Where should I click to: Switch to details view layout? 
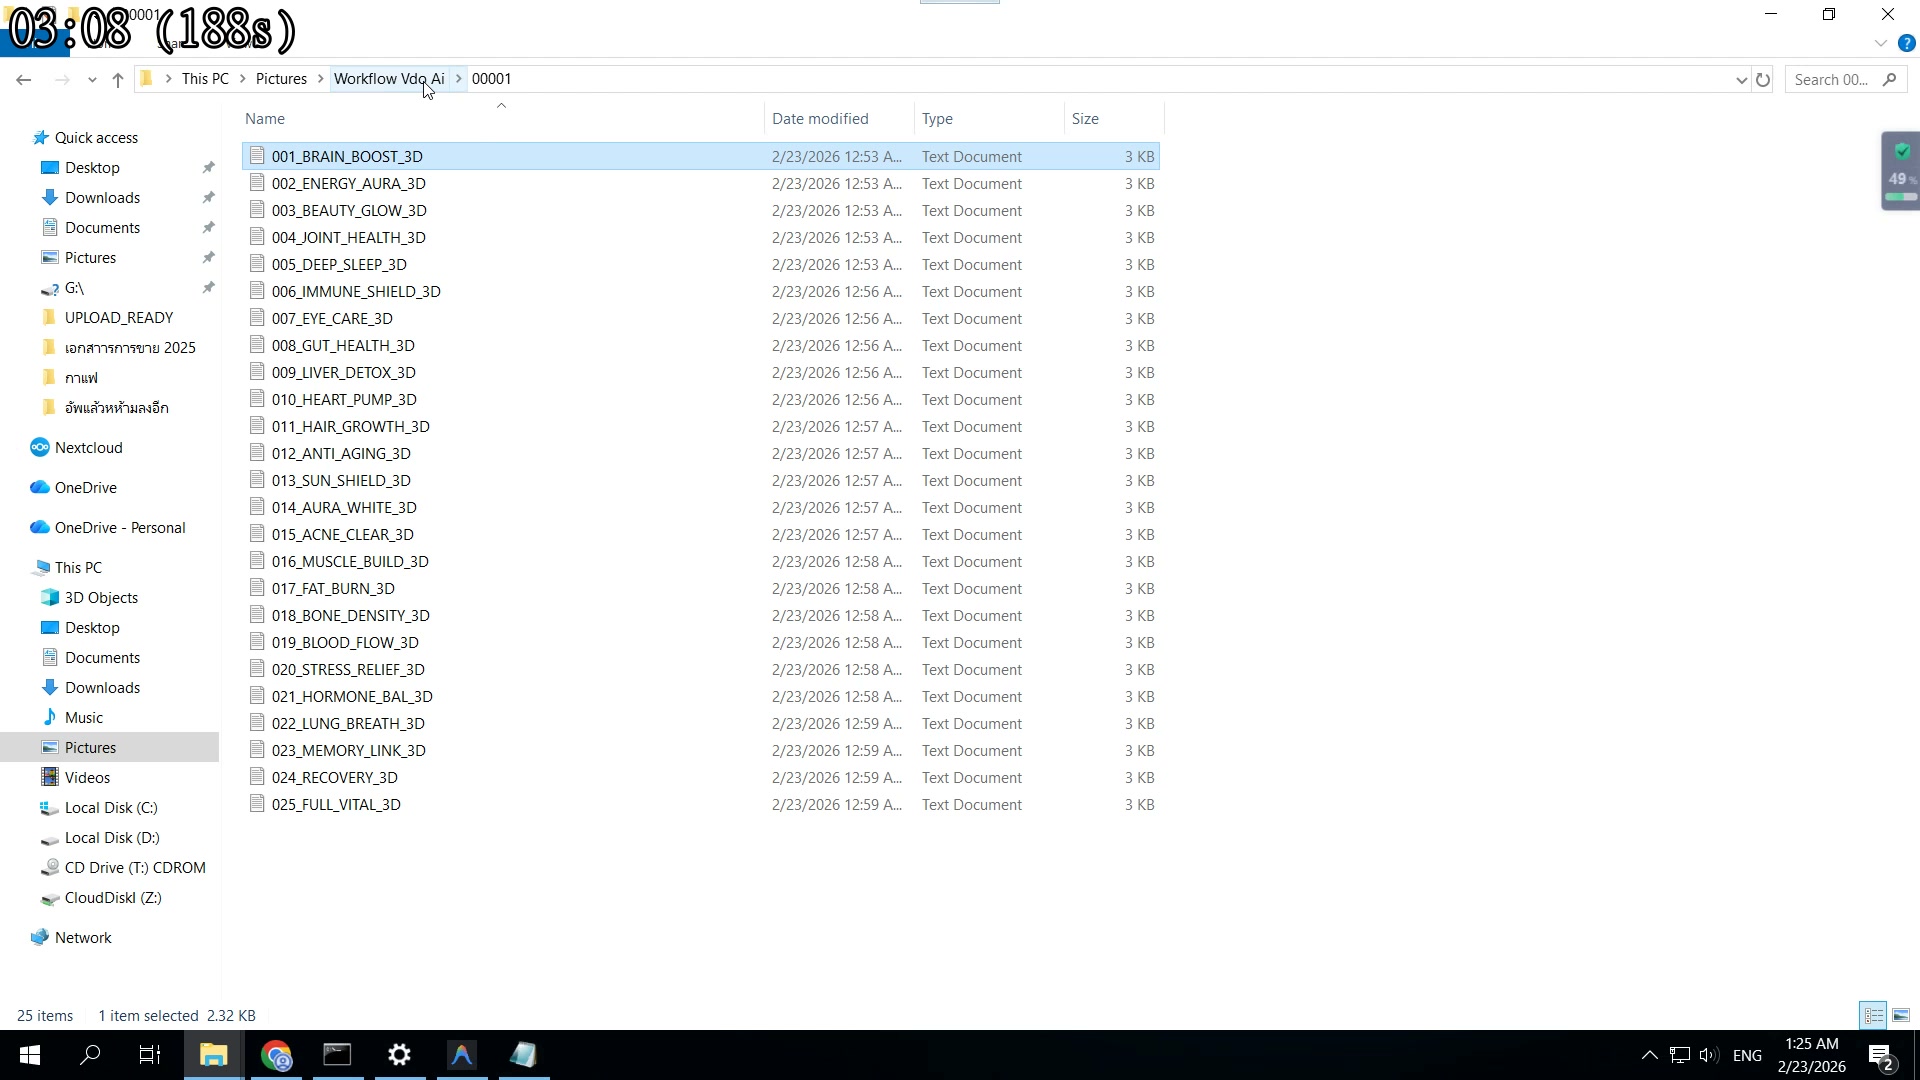click(1873, 1015)
